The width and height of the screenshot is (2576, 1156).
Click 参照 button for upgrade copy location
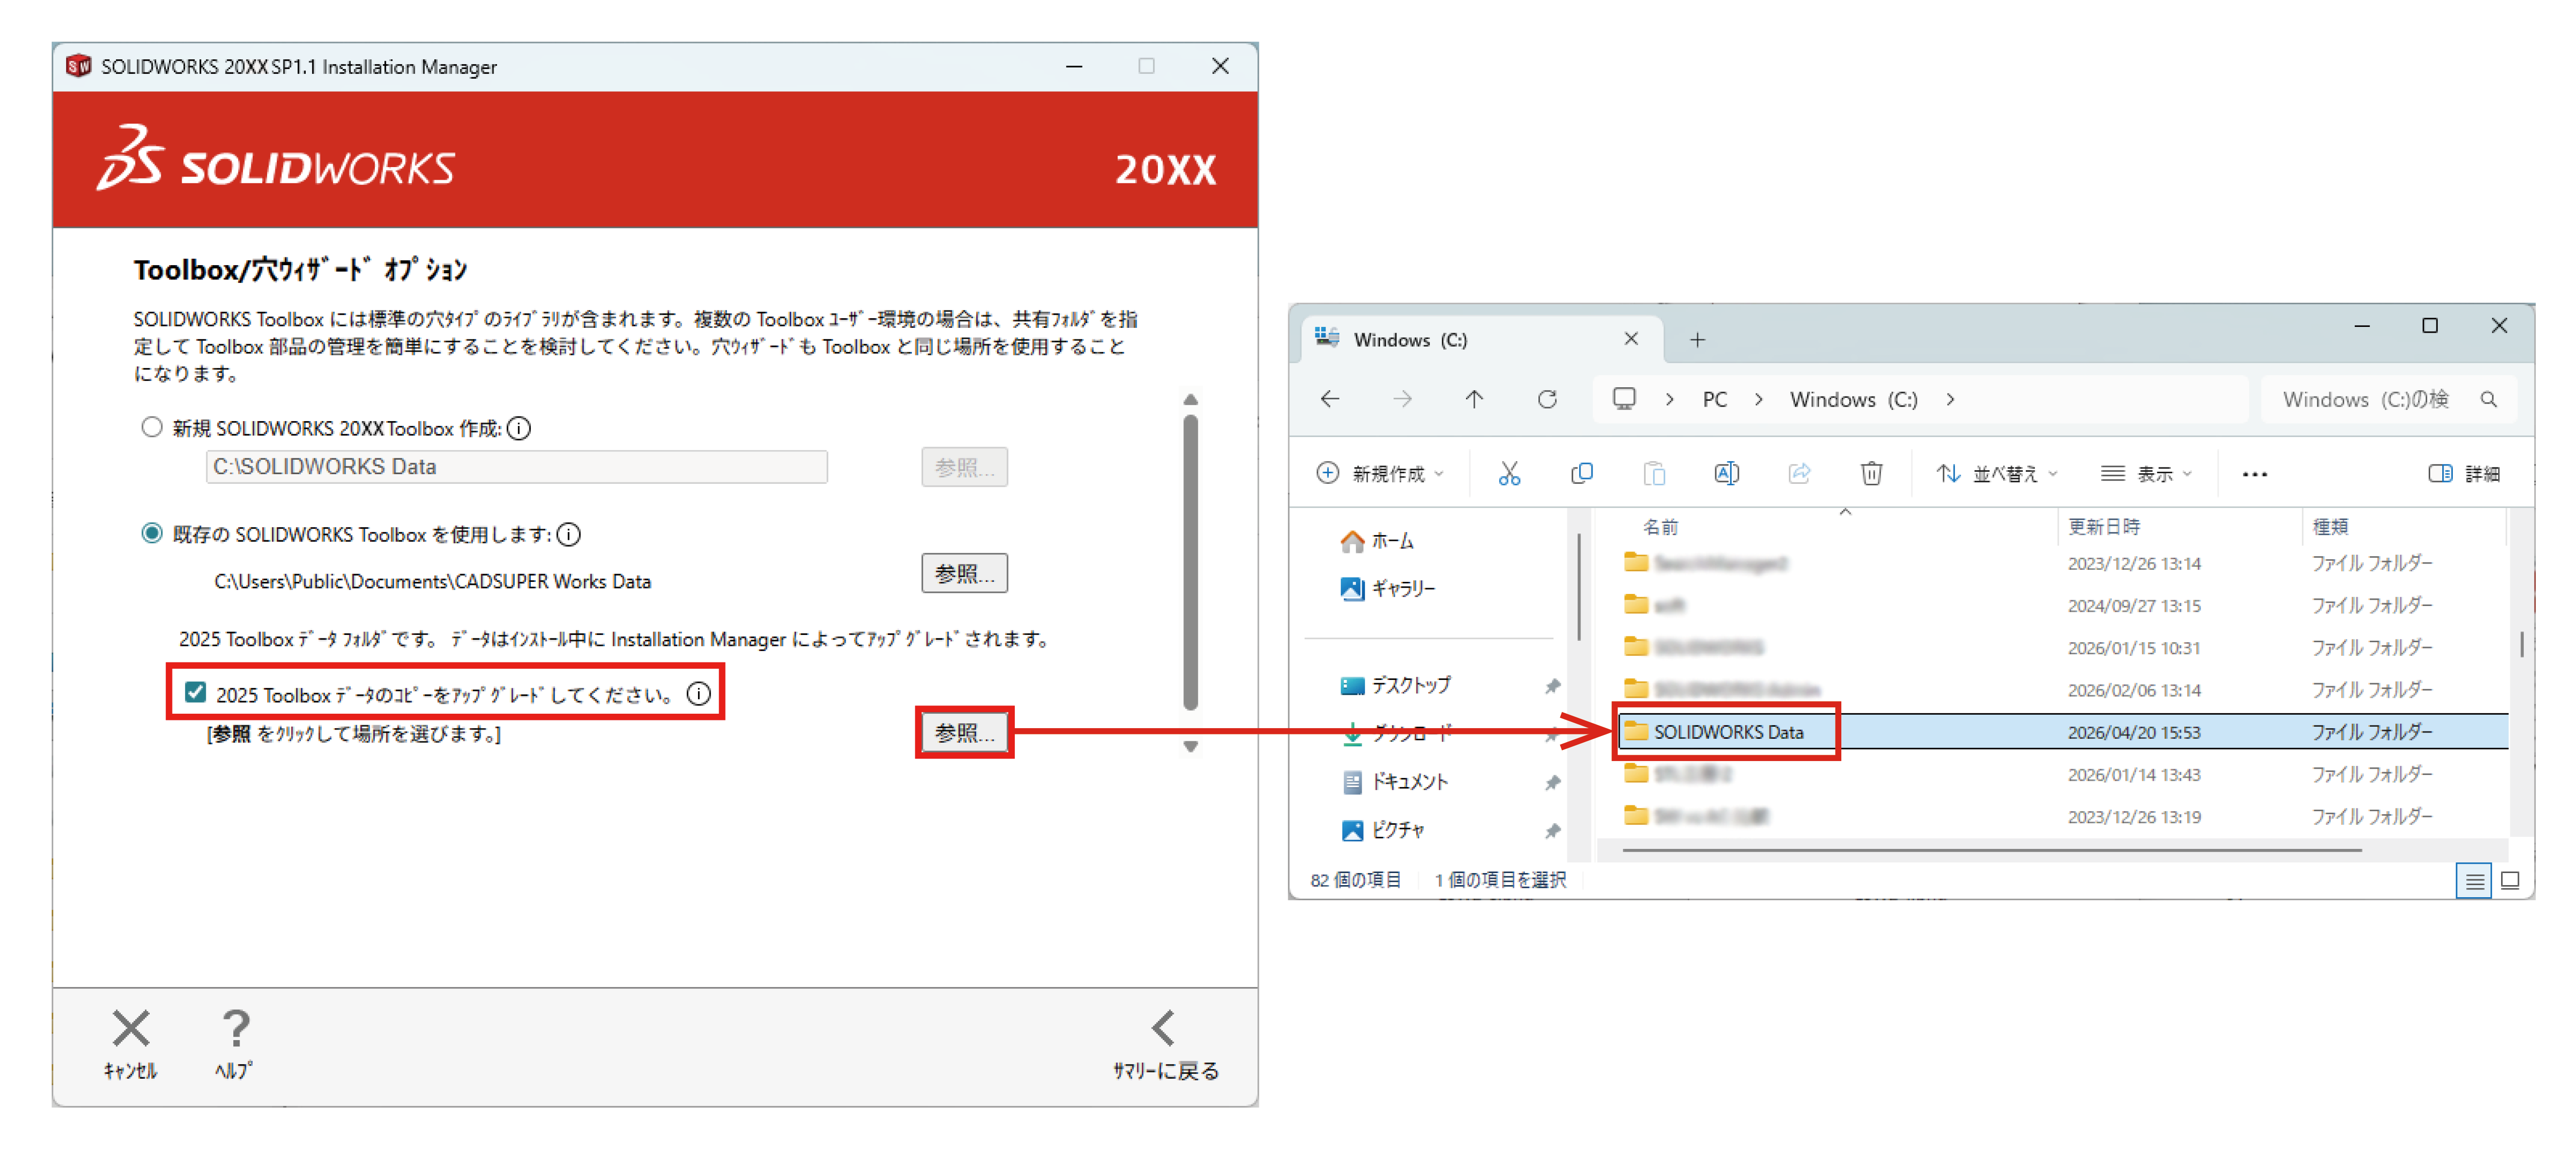(x=964, y=732)
